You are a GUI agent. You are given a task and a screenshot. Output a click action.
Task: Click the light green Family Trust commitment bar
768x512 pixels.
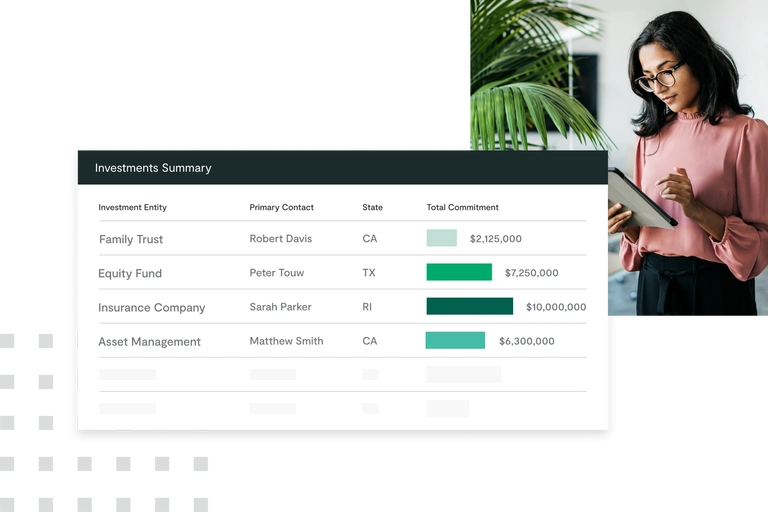click(441, 238)
